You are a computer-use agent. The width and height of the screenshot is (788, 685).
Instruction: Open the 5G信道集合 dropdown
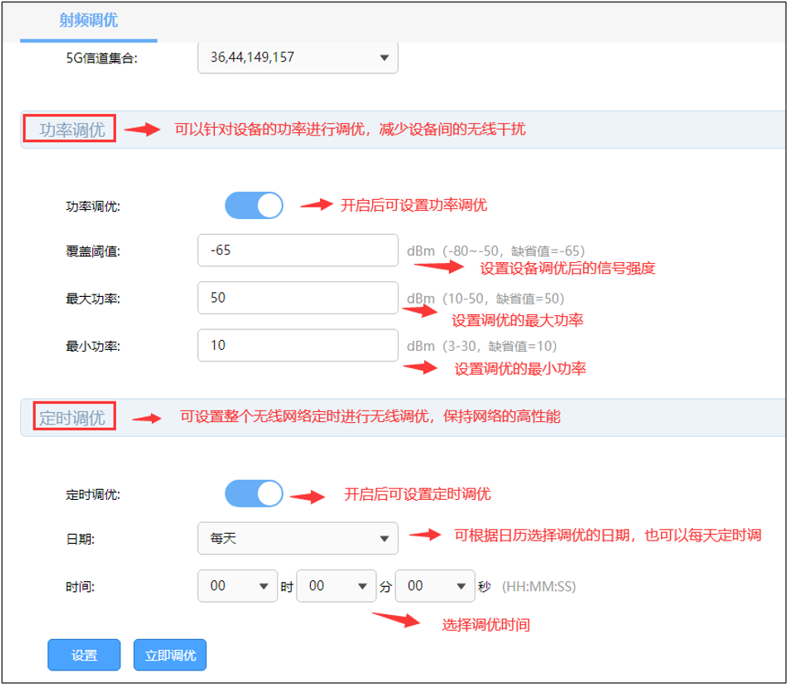pyautogui.click(x=297, y=58)
